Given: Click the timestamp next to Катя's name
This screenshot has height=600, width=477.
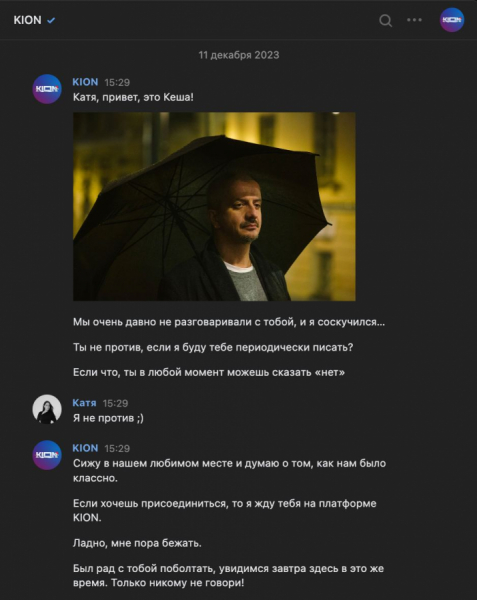Looking at the screenshot, I should [x=115, y=403].
